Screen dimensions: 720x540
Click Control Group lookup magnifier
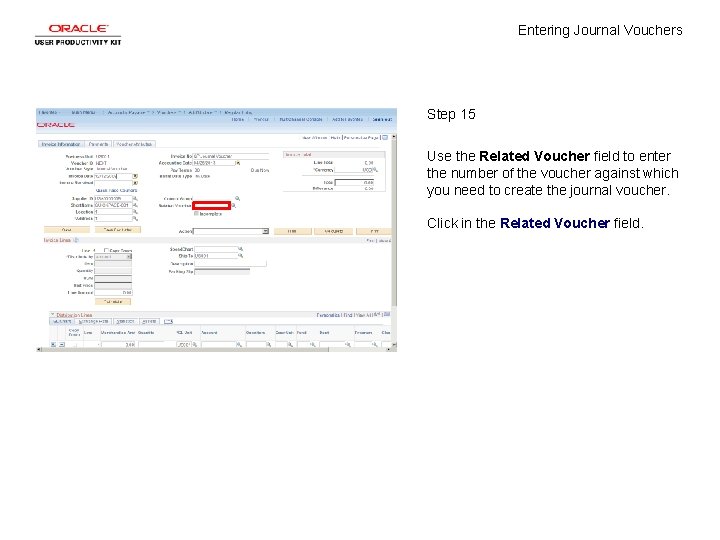coord(237,199)
